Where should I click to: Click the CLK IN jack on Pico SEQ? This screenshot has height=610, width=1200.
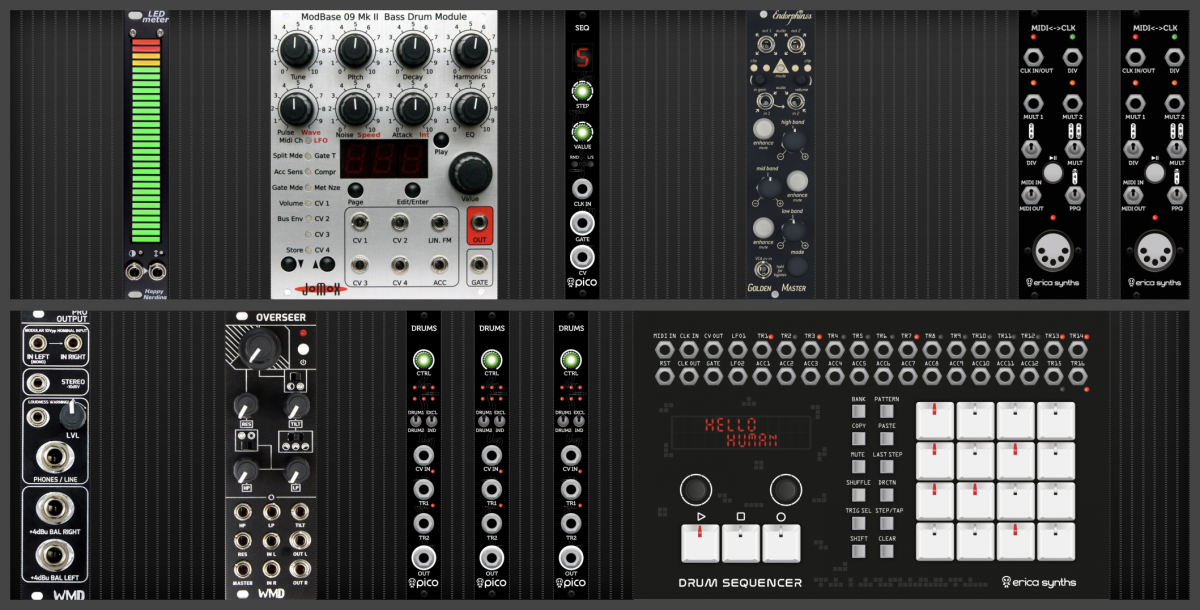coord(582,188)
